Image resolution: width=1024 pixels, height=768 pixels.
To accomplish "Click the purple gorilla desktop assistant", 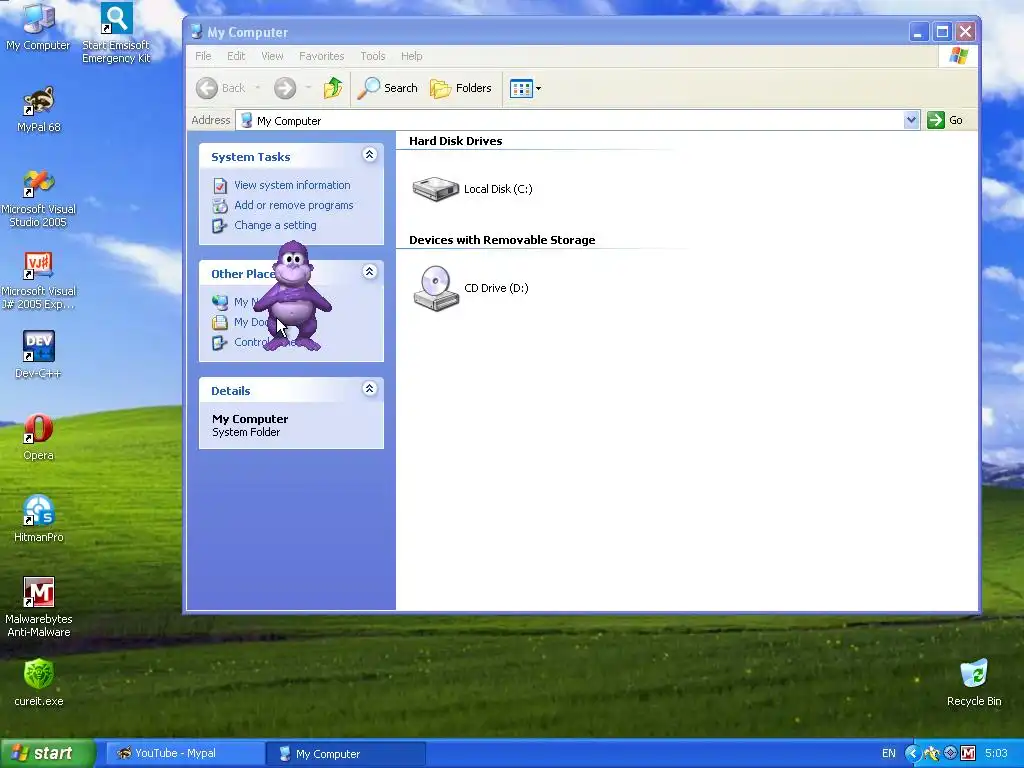I will click(x=293, y=295).
